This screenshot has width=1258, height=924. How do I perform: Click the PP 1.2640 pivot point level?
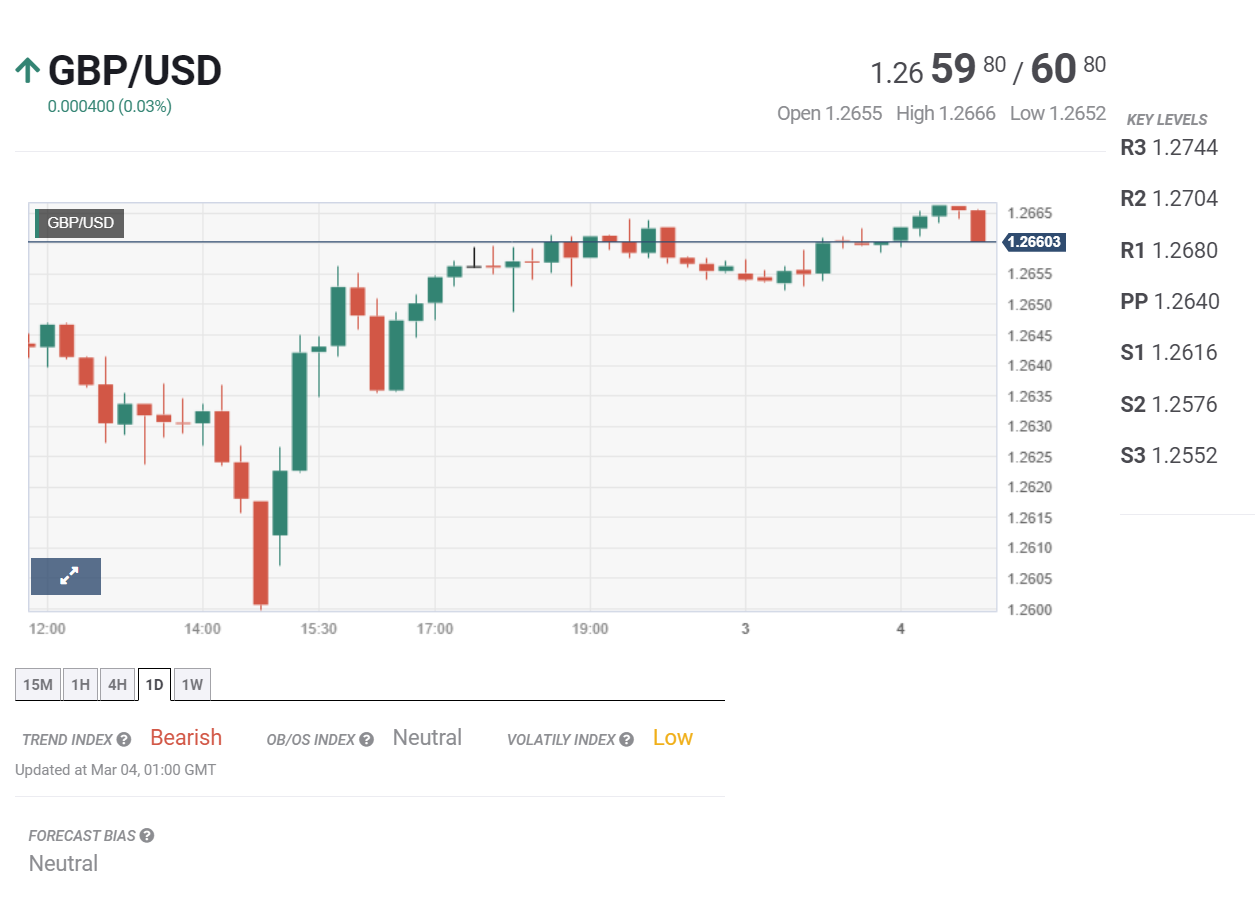[x=1169, y=301]
